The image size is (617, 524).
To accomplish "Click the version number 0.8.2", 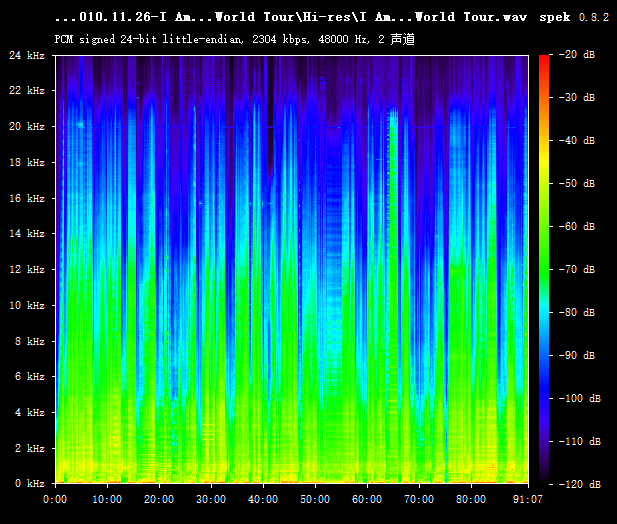I will [x=594, y=17].
